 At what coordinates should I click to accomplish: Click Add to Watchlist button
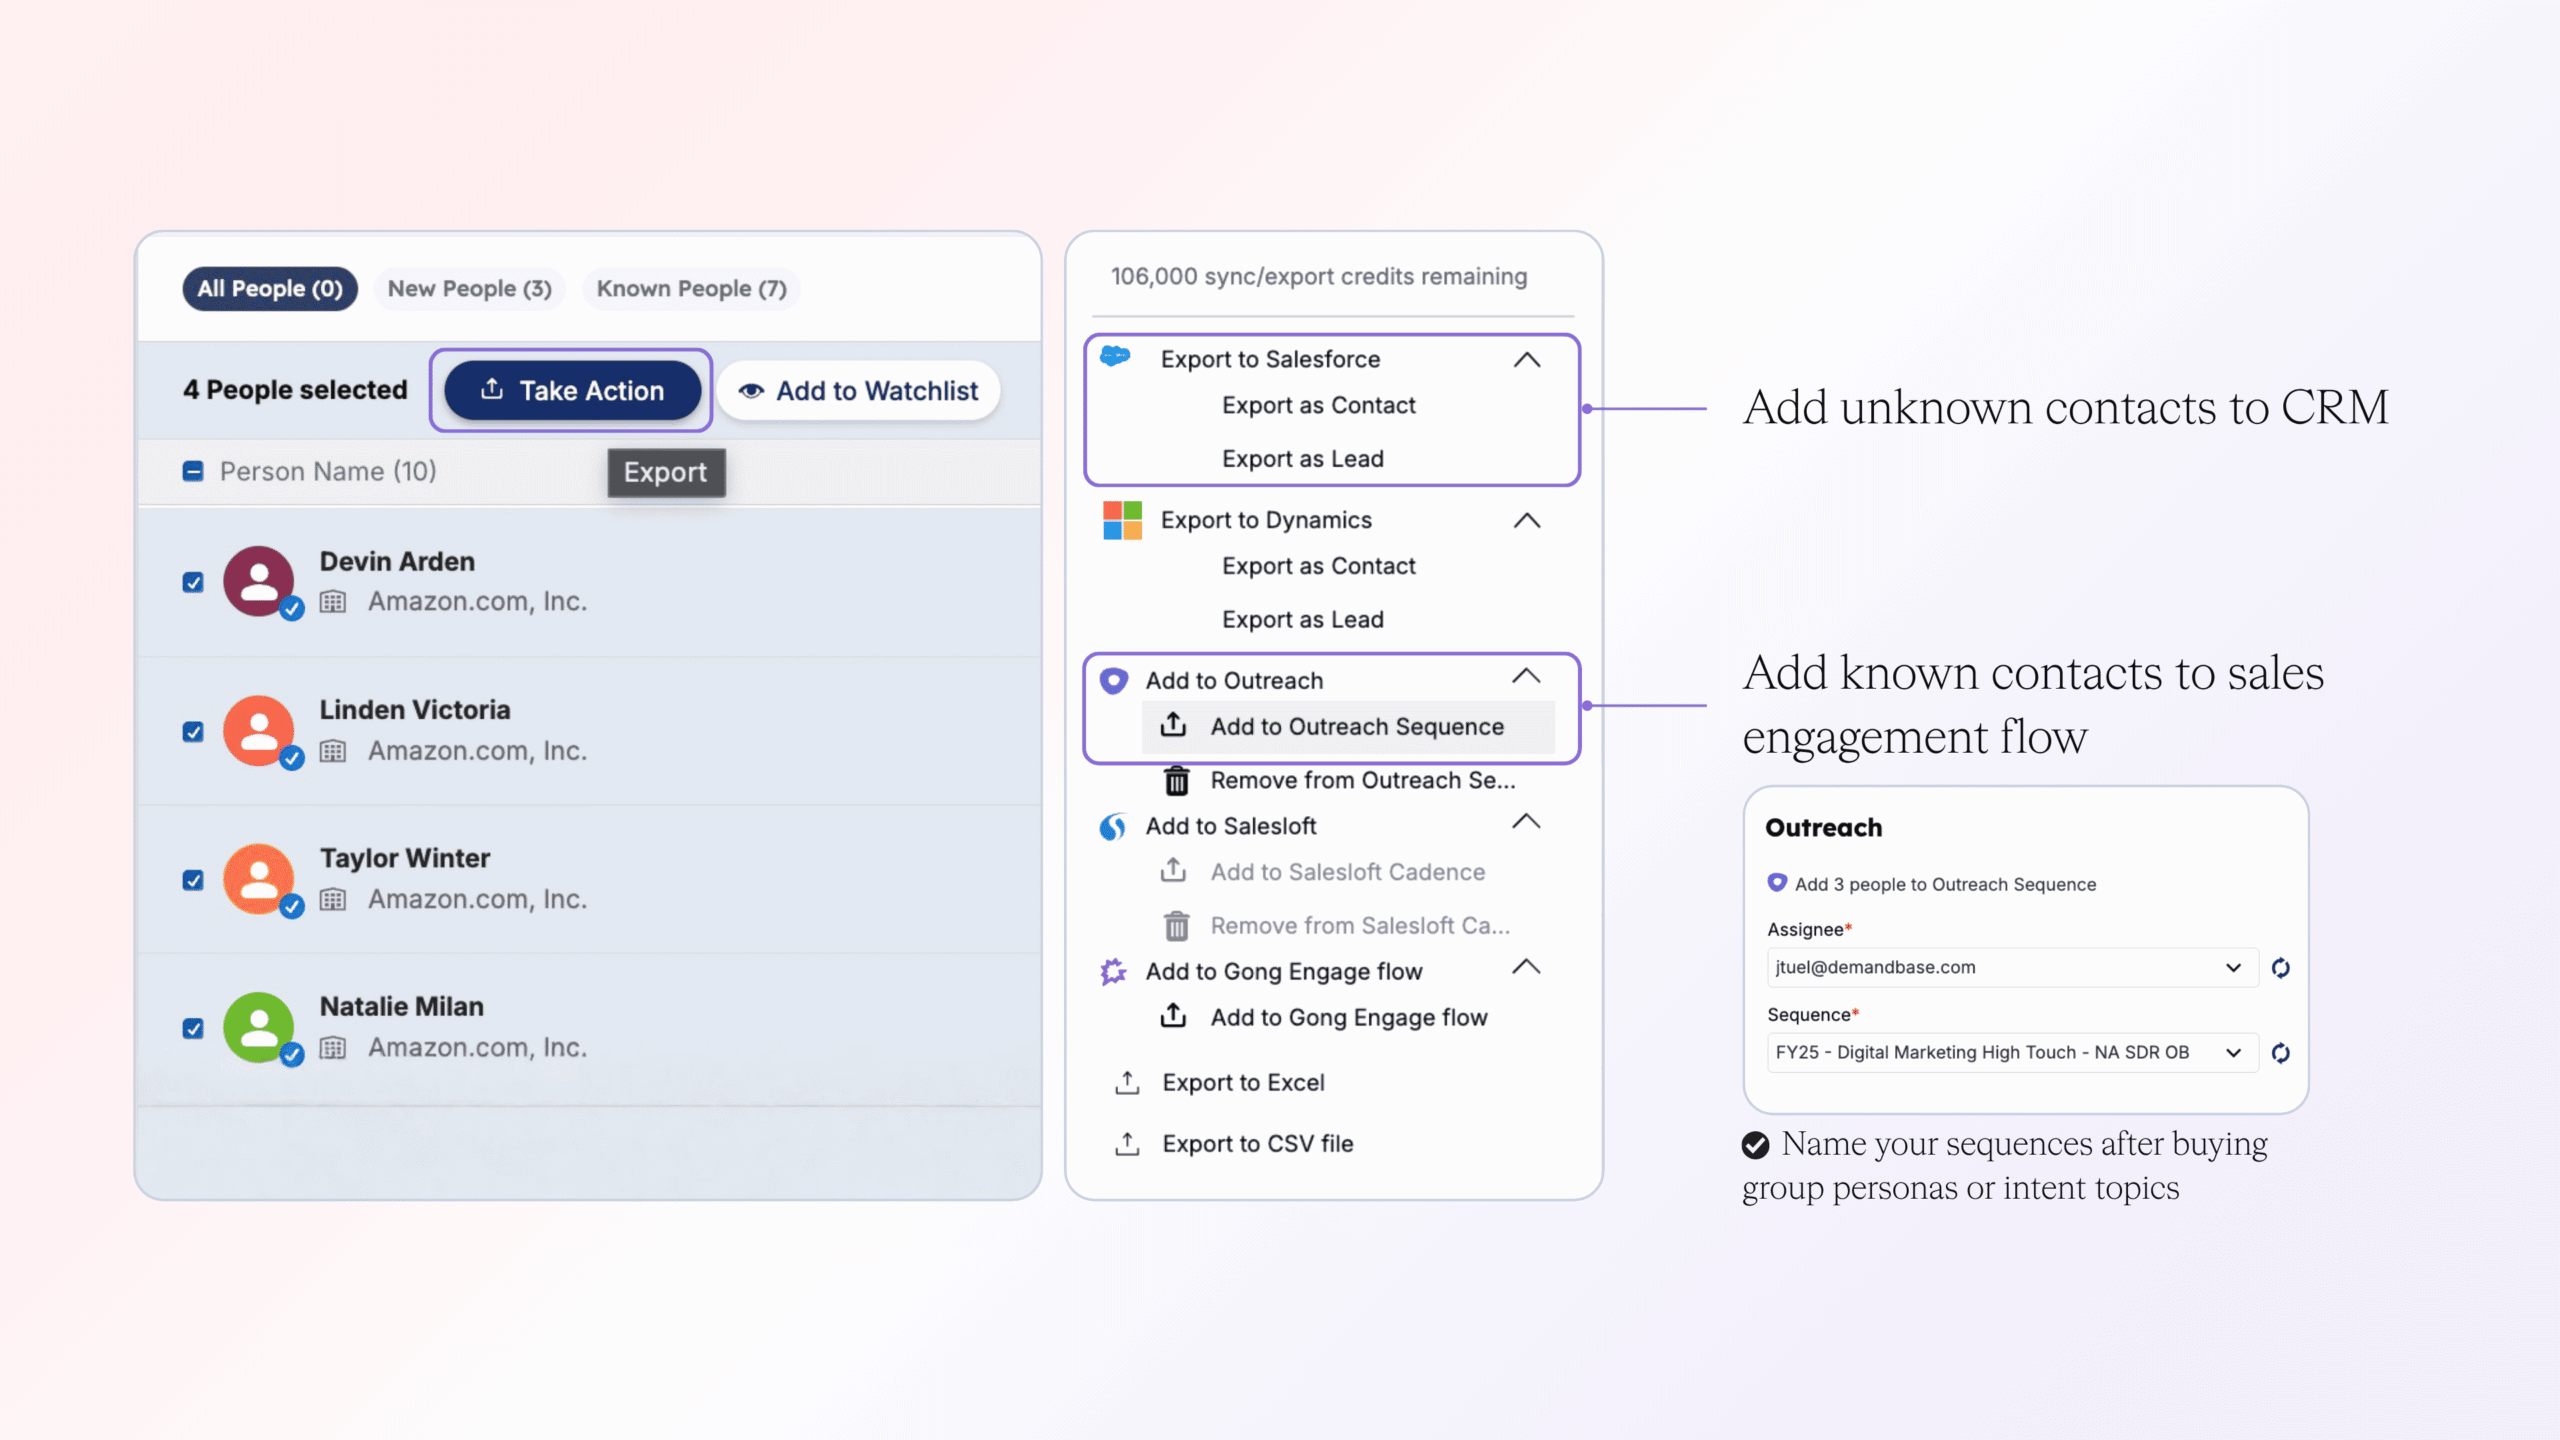pos(859,391)
